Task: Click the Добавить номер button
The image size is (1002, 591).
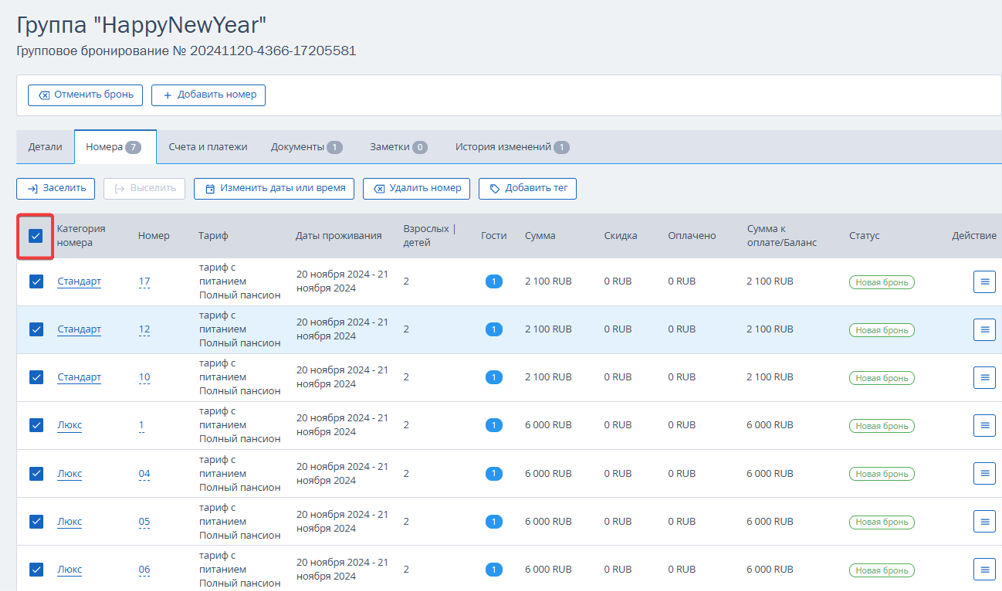Action: (208, 95)
